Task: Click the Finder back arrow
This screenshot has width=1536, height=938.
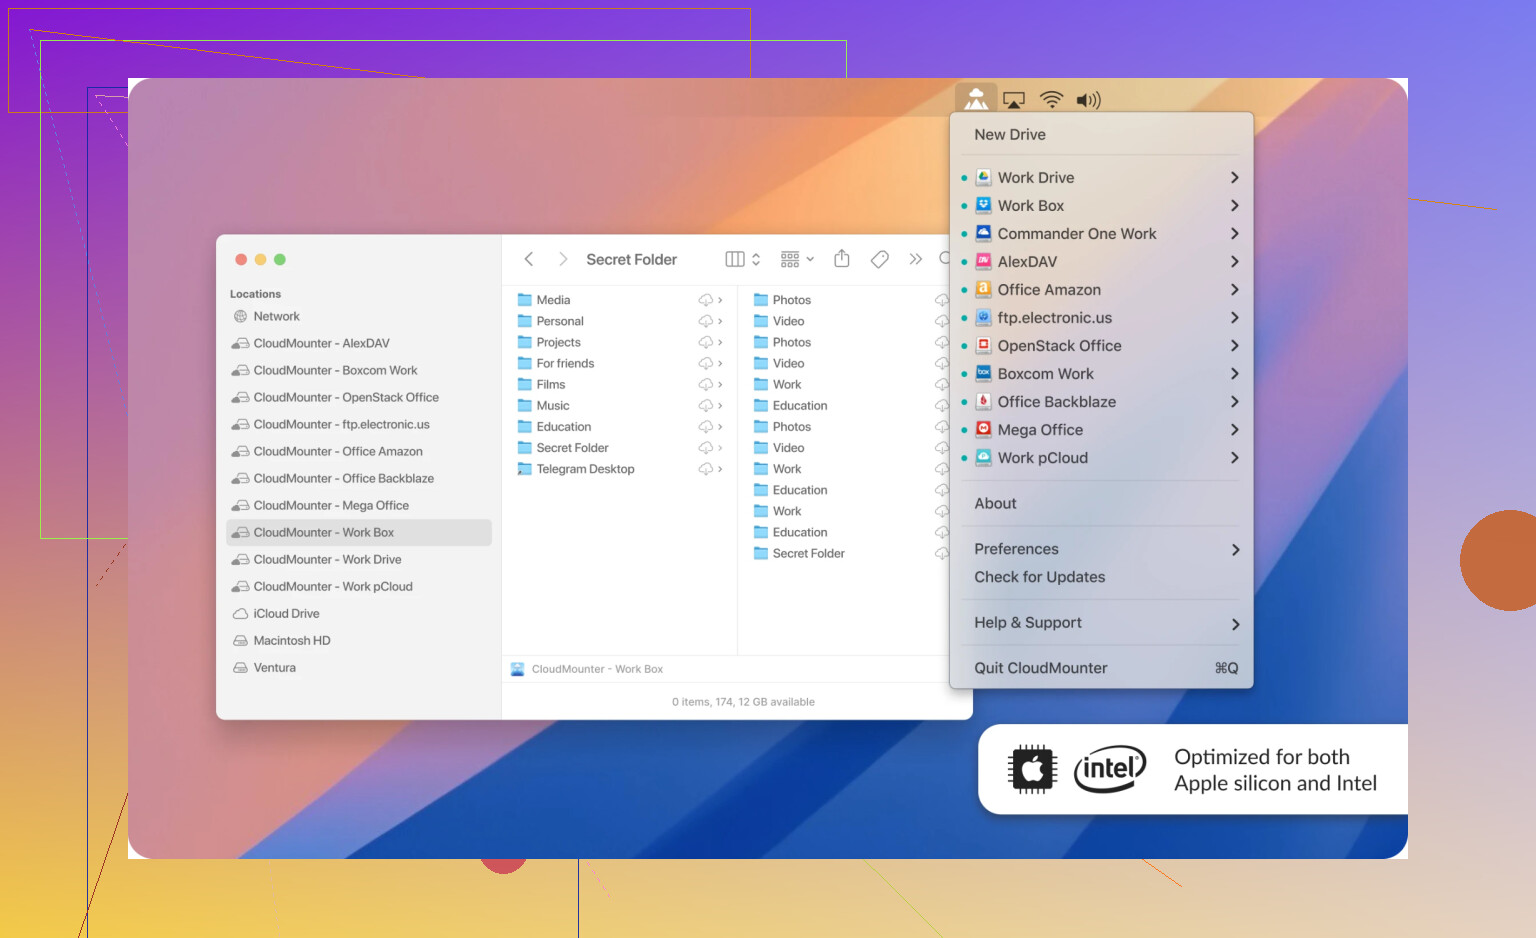Action: (x=529, y=259)
